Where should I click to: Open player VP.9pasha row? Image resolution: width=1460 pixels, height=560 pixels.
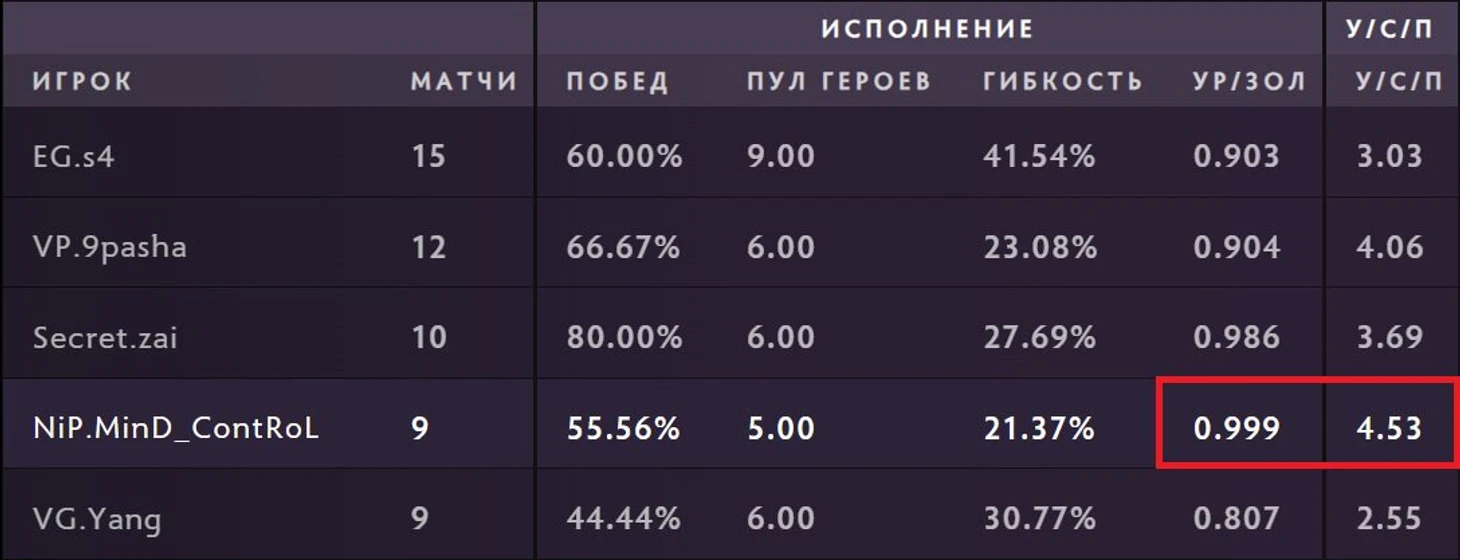[x=730, y=246]
